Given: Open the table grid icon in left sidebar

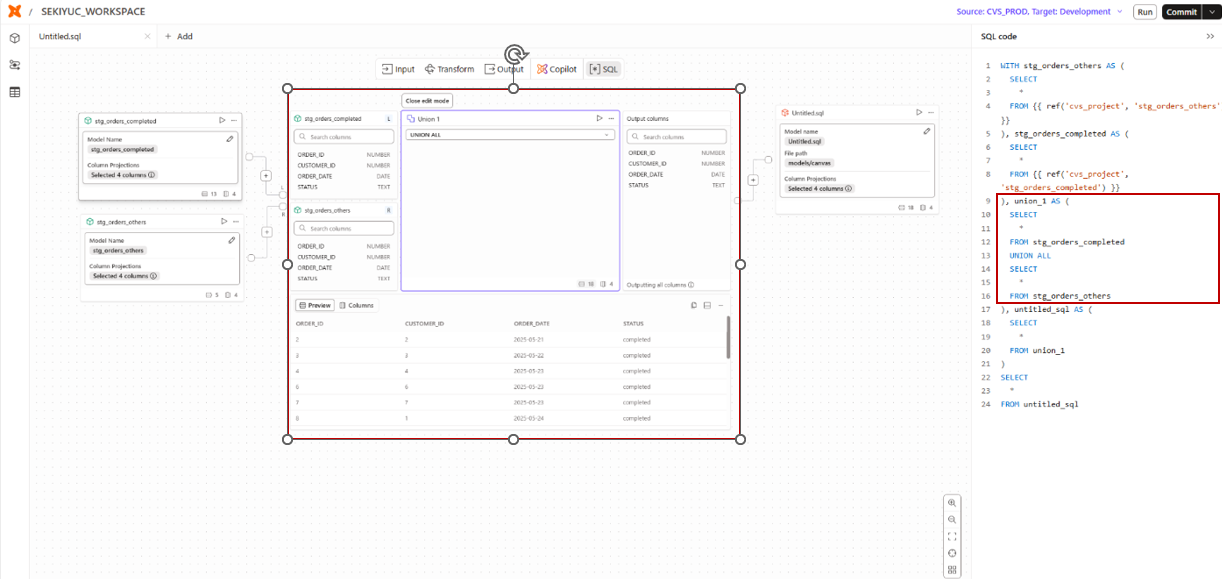Looking at the screenshot, I should point(14,92).
